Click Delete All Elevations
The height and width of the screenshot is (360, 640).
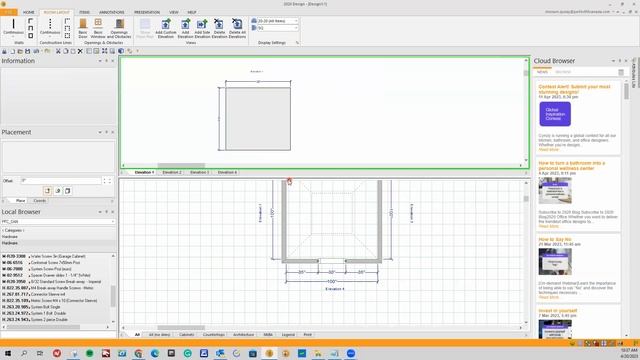[237, 28]
